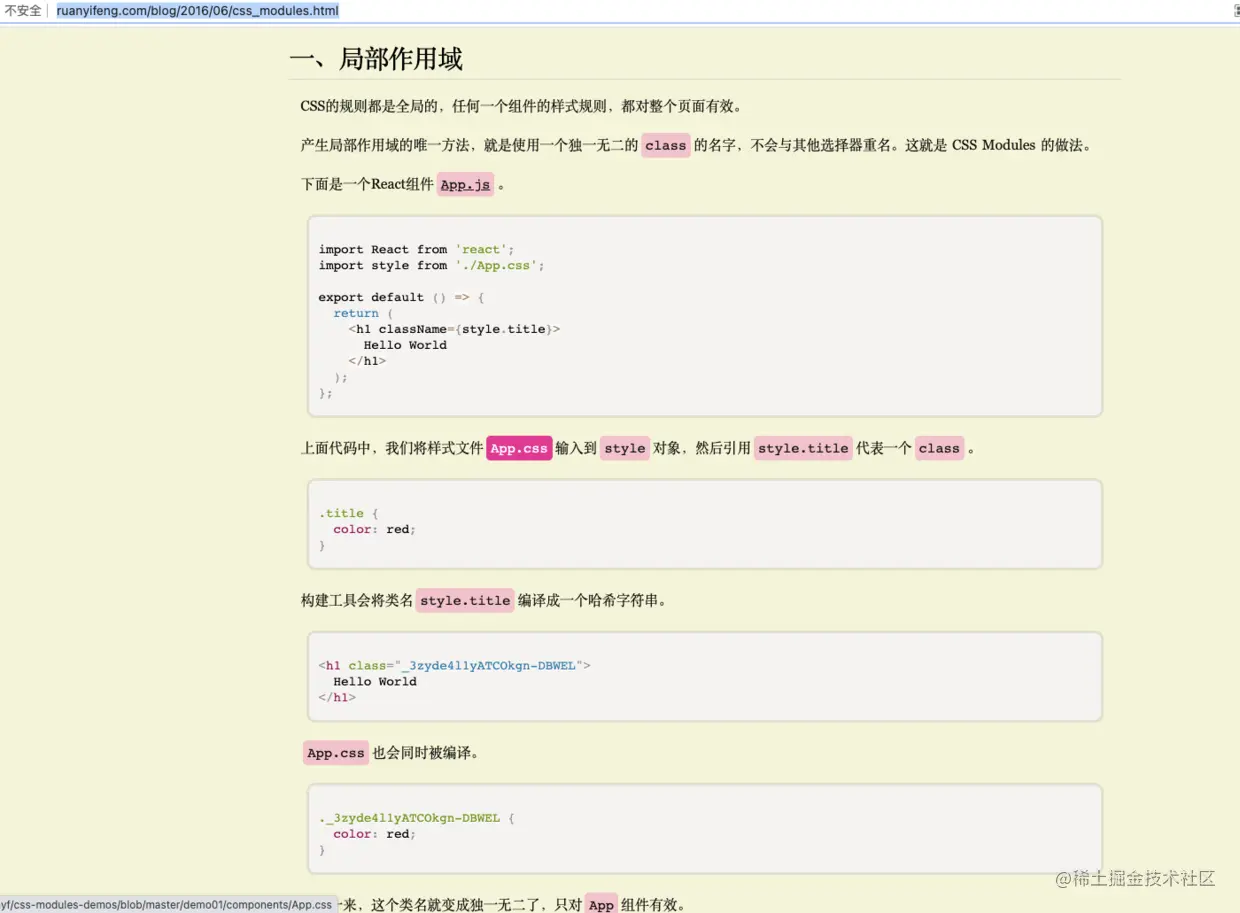The image size is (1240, 913).
Task: Click the heading 一、局部作用域
Action: pyautogui.click(x=376, y=59)
